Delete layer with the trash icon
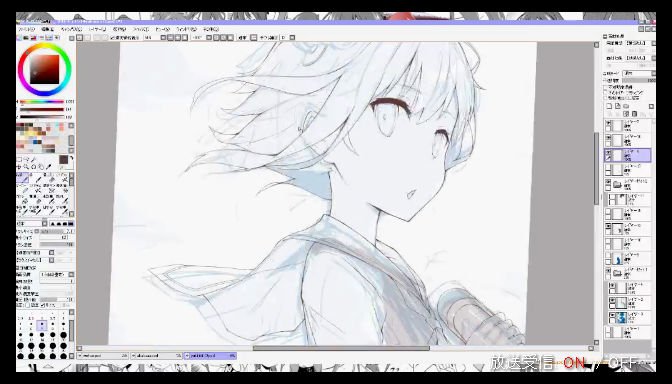Screen dimensions: 672x384 click(634, 114)
